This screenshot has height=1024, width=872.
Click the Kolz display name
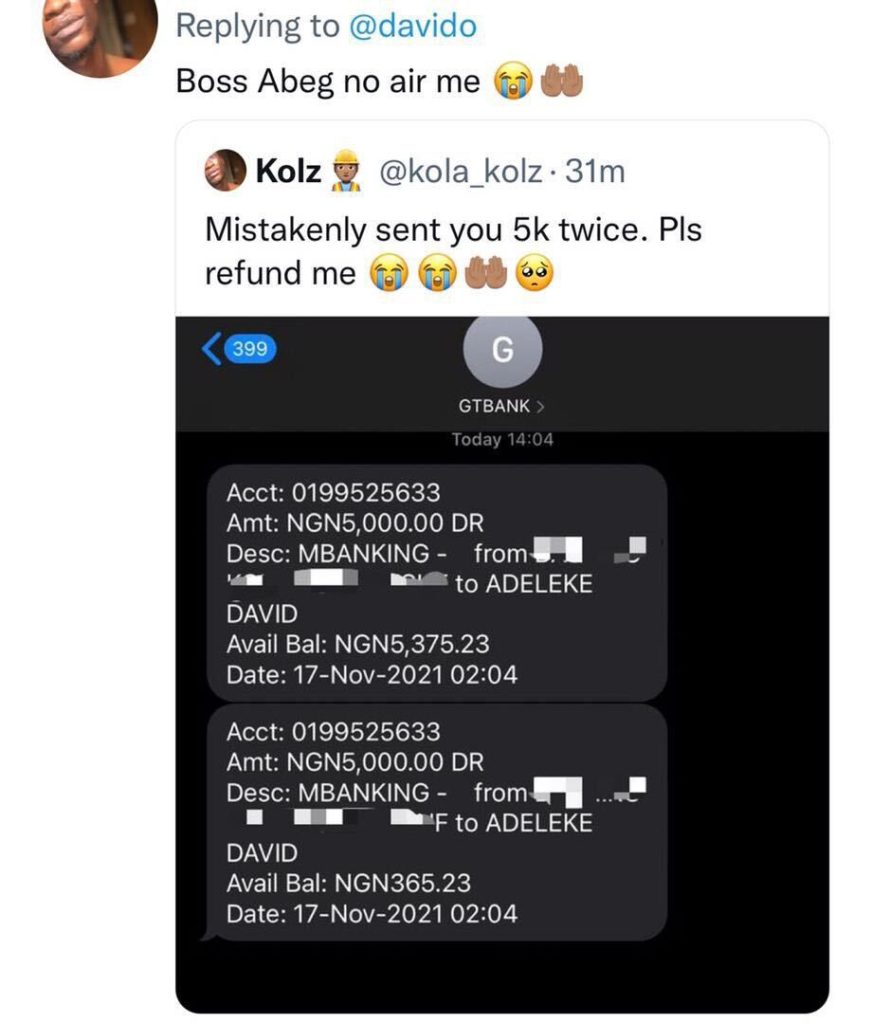click(289, 172)
